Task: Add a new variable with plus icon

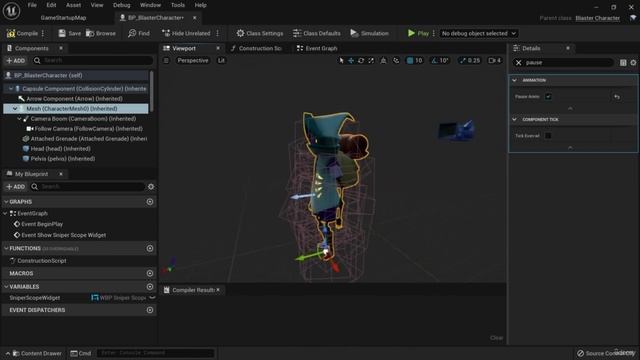Action: (x=150, y=287)
